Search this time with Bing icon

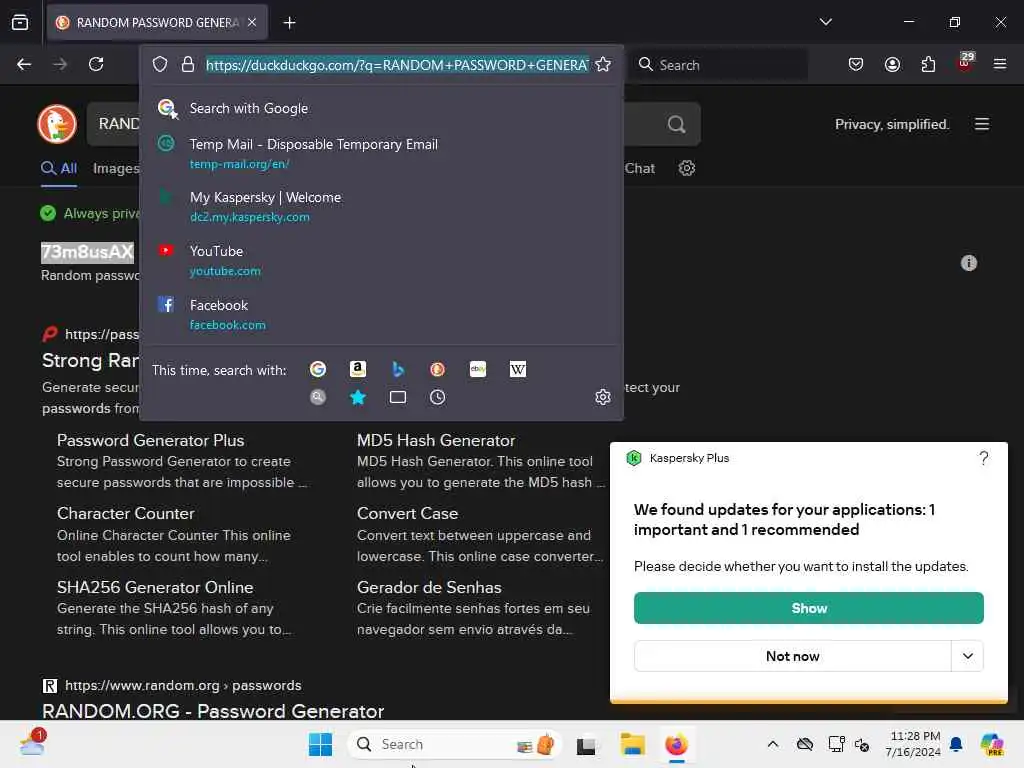(398, 370)
